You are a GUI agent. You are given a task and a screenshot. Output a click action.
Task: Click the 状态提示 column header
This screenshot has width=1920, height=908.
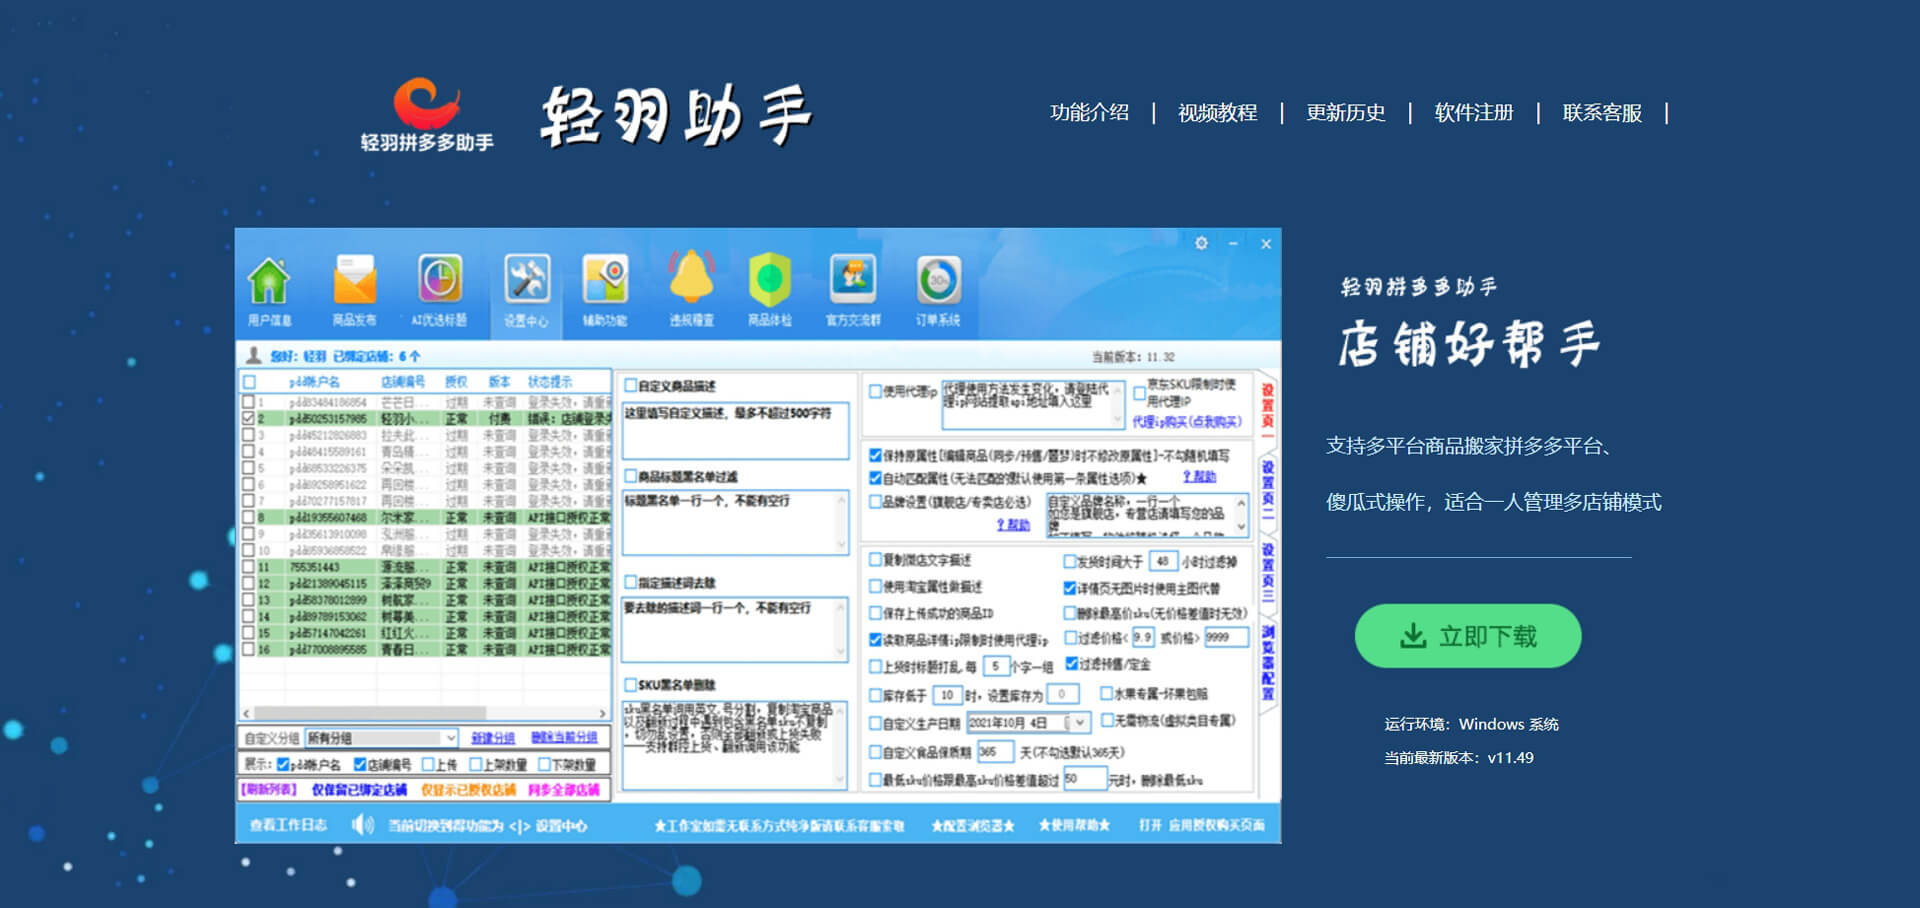(550, 382)
